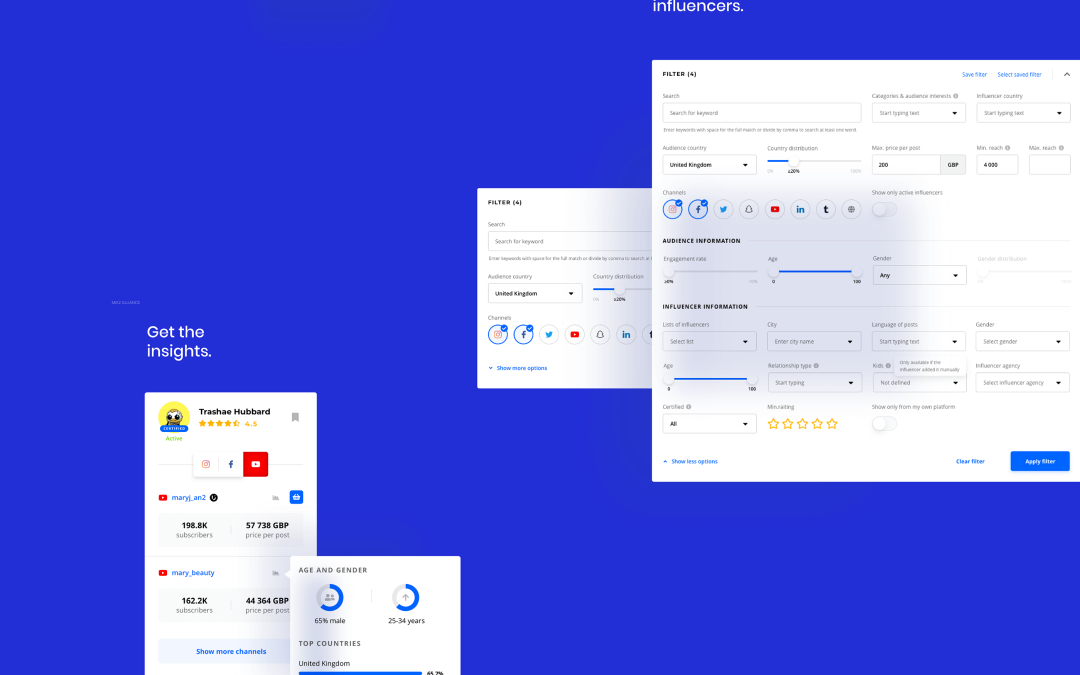
Task: Select Twitter channel in the expanded filter panel
Action: tap(723, 209)
